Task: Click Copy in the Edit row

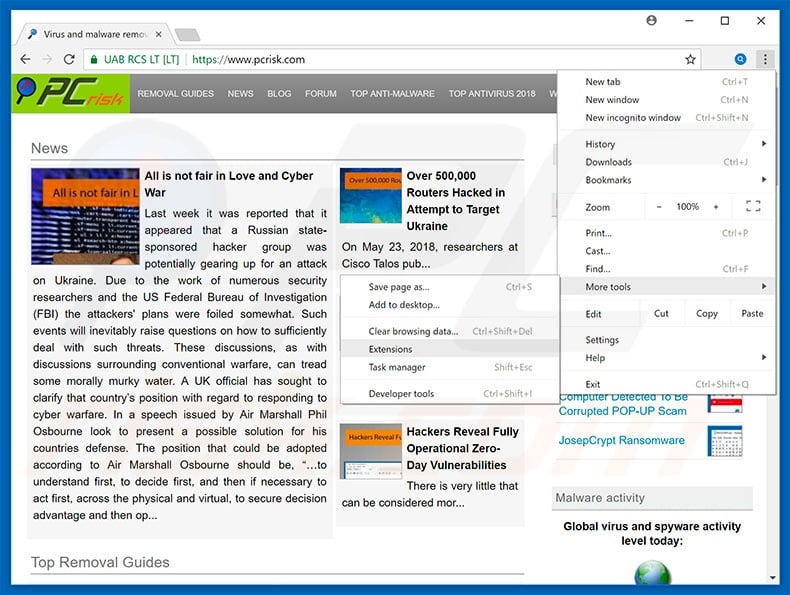Action: [x=706, y=313]
